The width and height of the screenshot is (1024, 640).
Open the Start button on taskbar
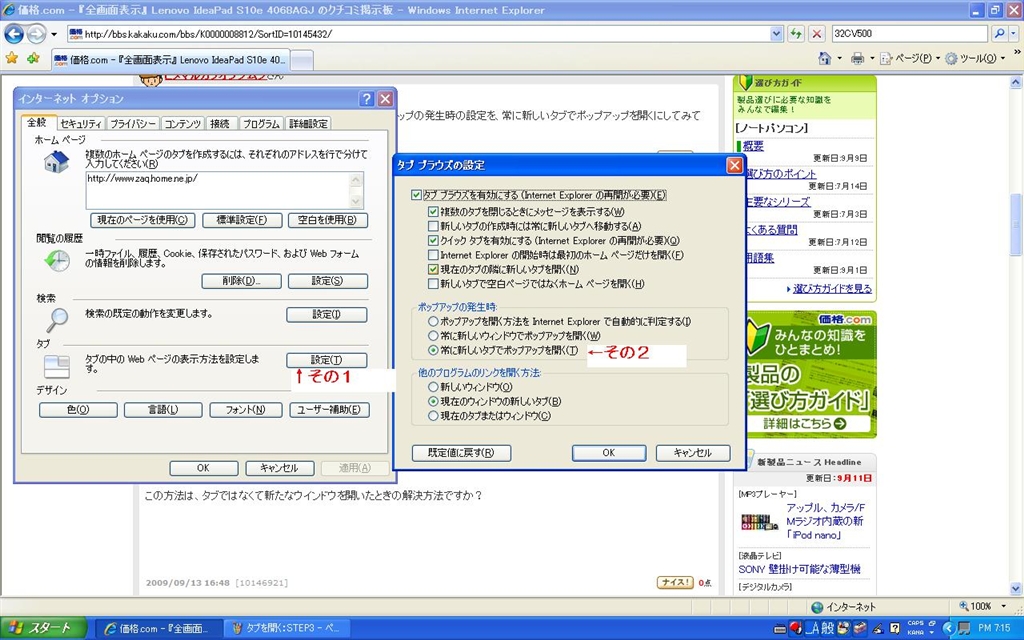click(43, 628)
